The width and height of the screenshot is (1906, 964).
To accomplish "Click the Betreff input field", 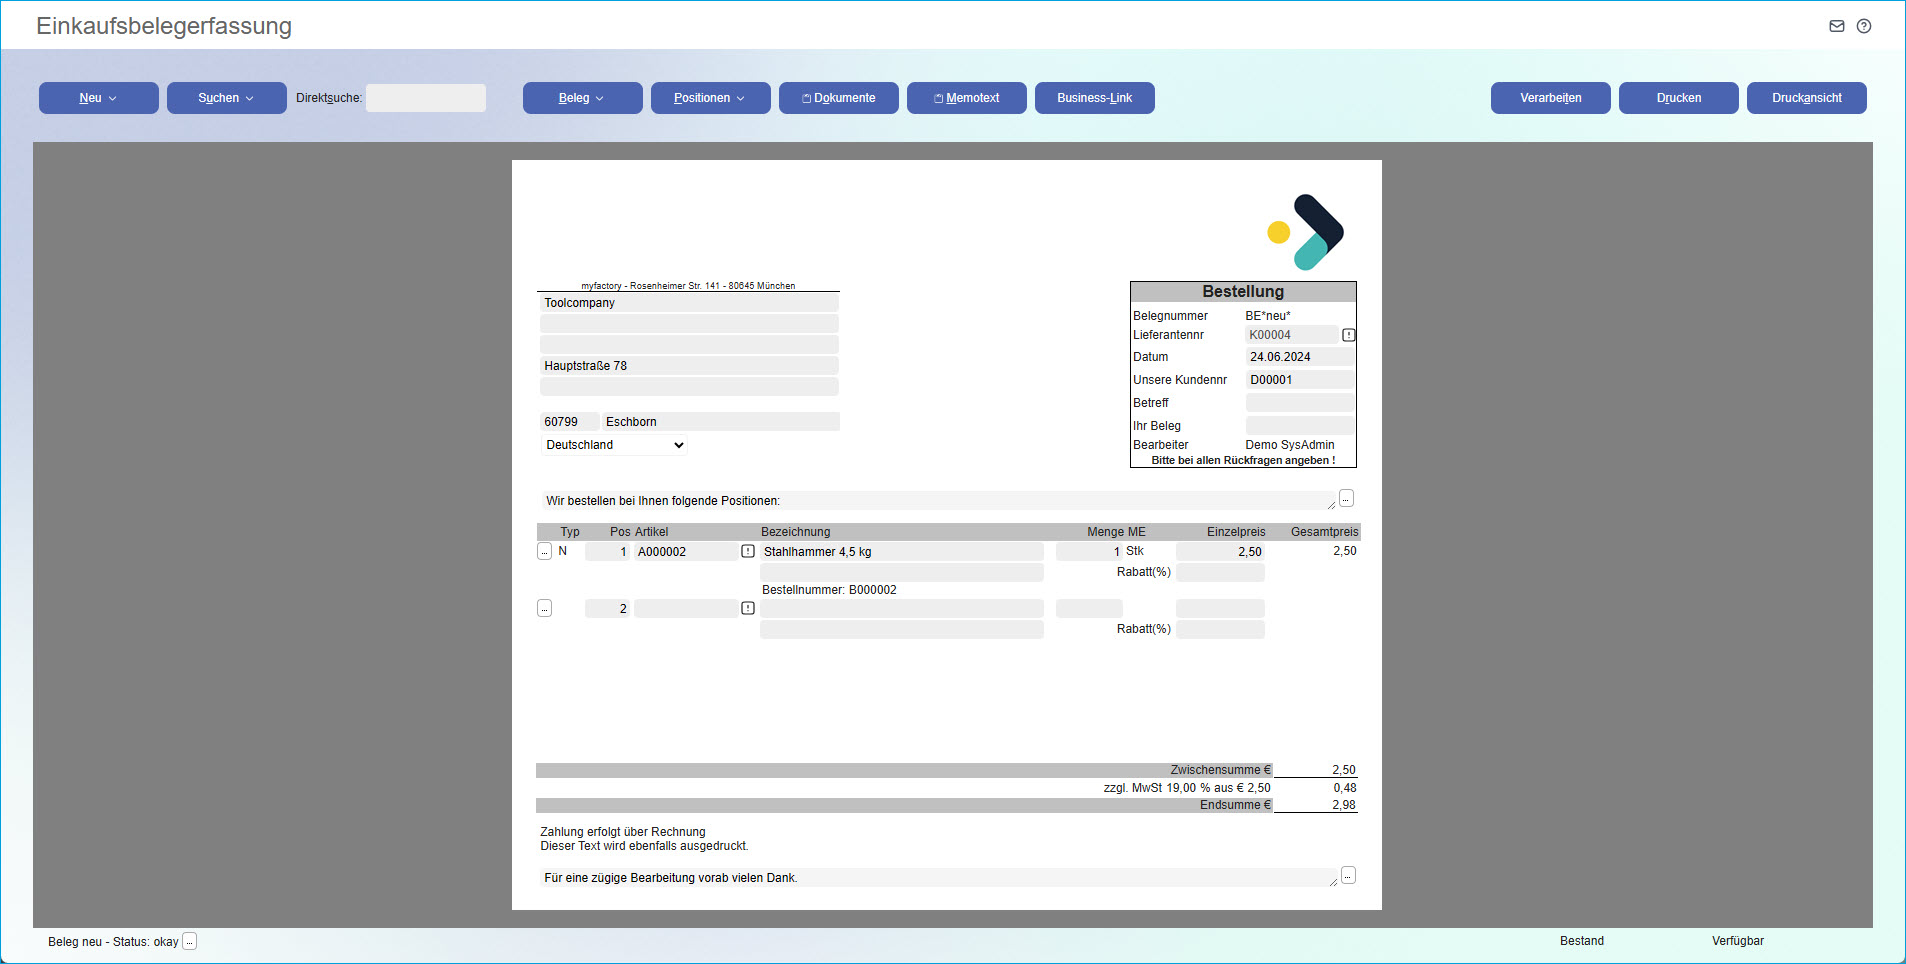I will point(1299,403).
